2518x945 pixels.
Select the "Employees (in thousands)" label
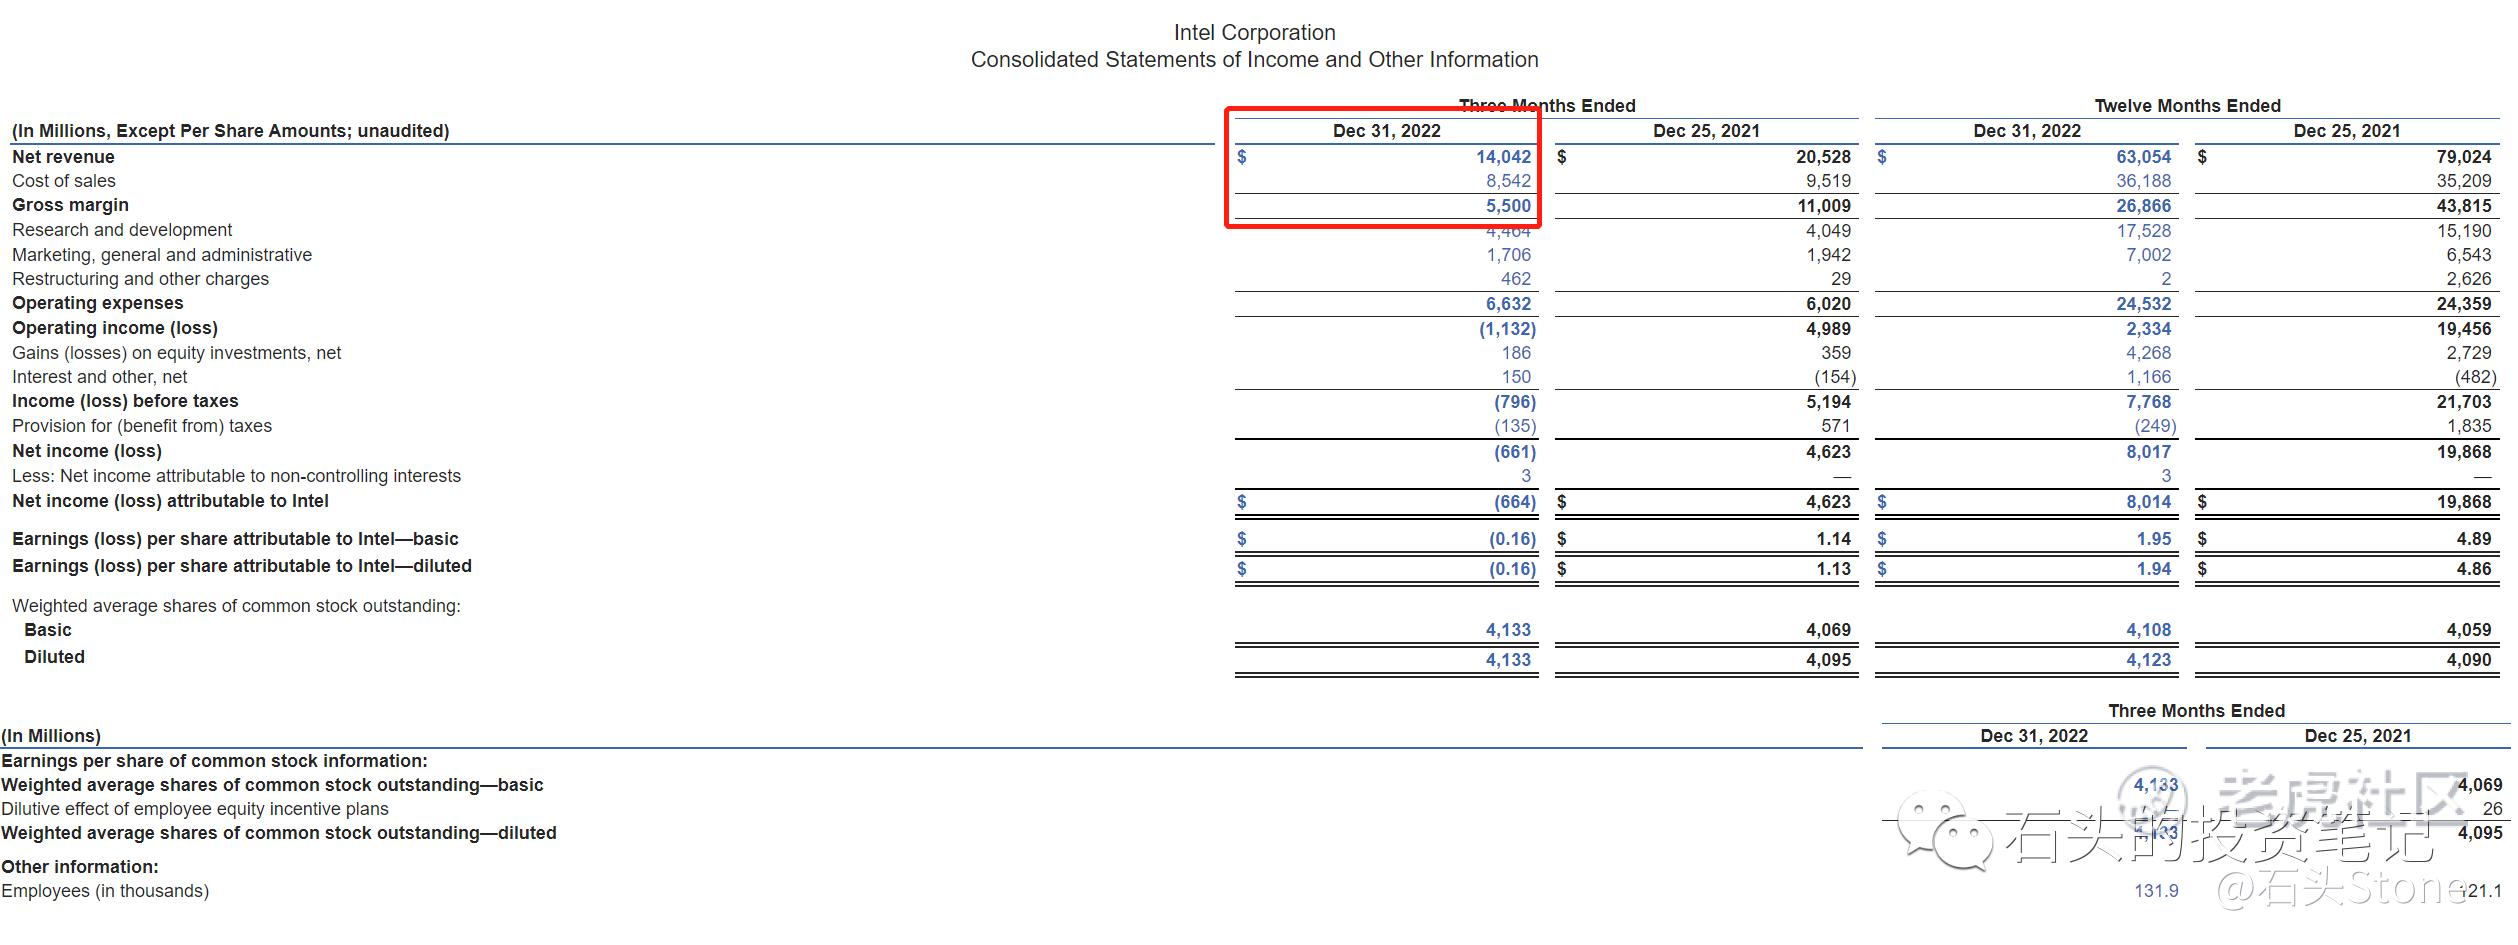click(x=105, y=891)
